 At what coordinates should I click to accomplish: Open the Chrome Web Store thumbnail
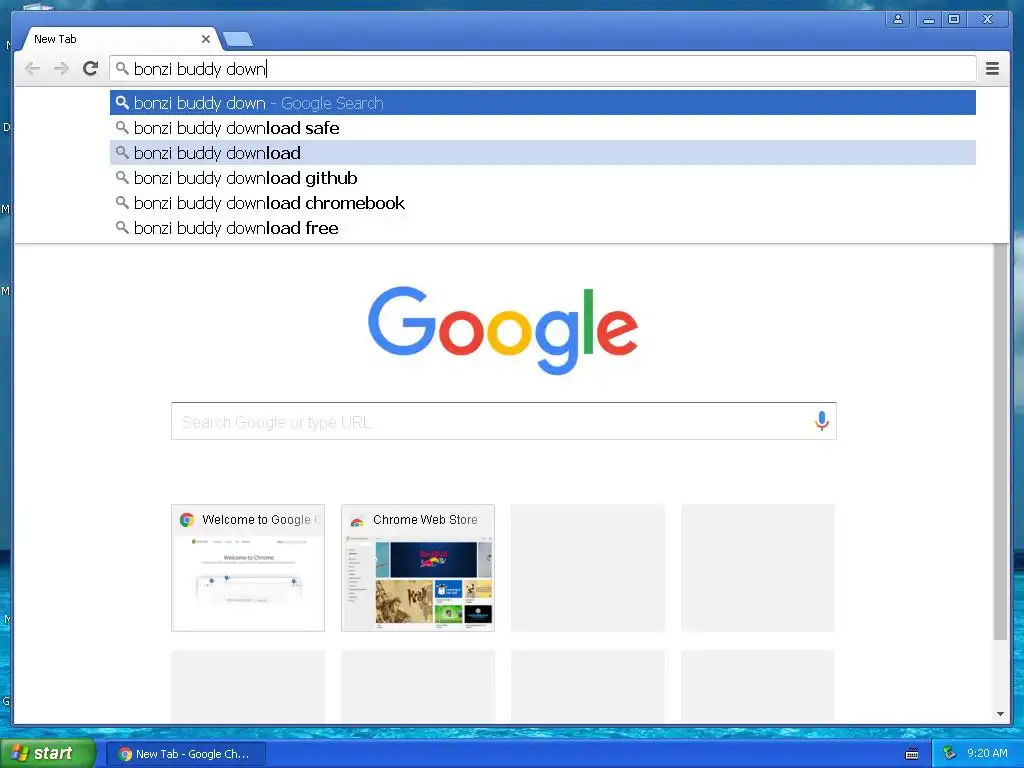point(418,568)
